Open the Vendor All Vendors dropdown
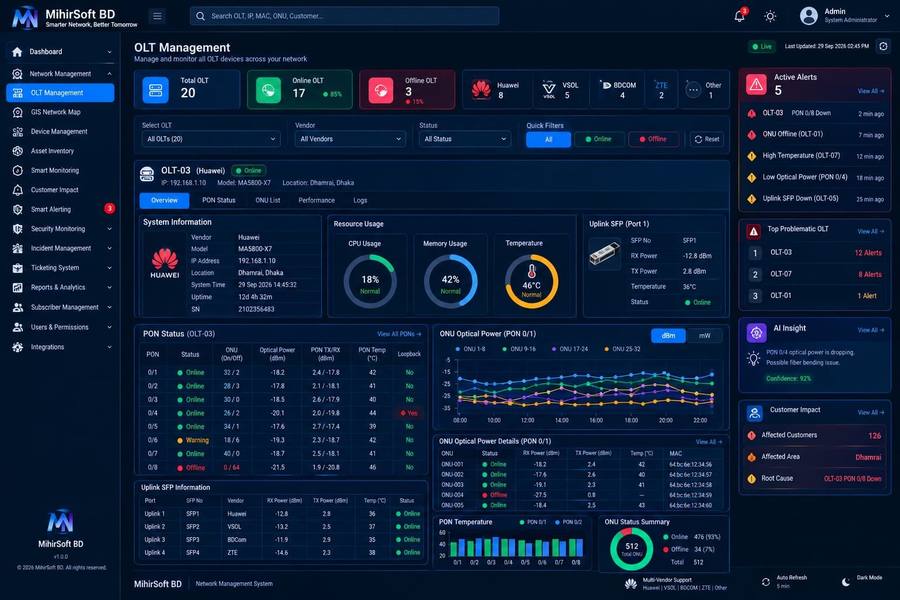The height and width of the screenshot is (600, 900). 350,139
